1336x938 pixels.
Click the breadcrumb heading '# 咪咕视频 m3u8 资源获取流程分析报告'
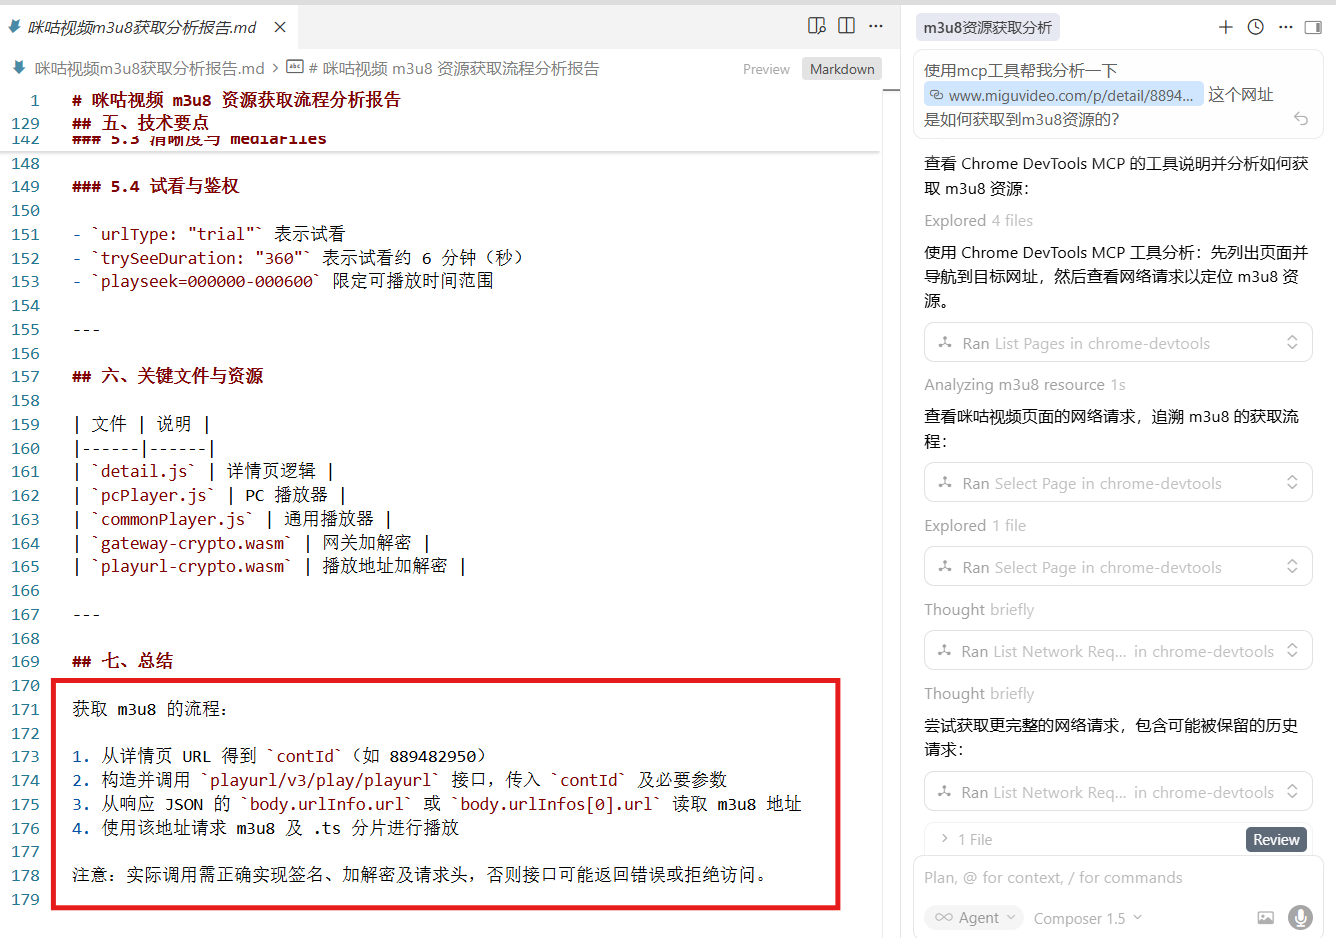(453, 69)
